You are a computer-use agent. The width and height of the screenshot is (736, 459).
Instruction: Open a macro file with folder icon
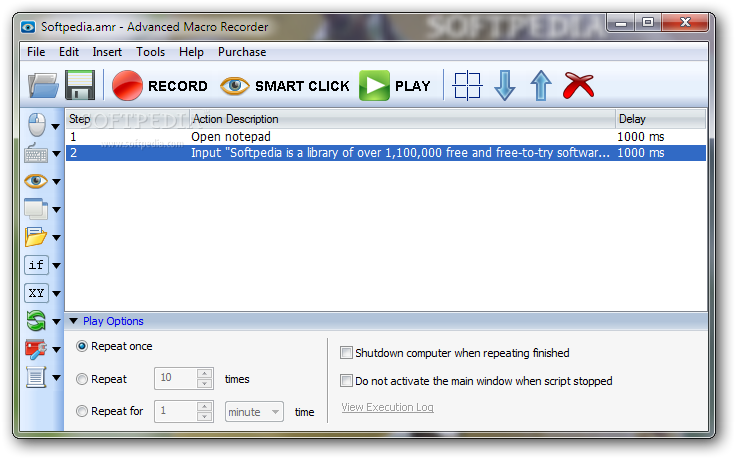(x=43, y=85)
